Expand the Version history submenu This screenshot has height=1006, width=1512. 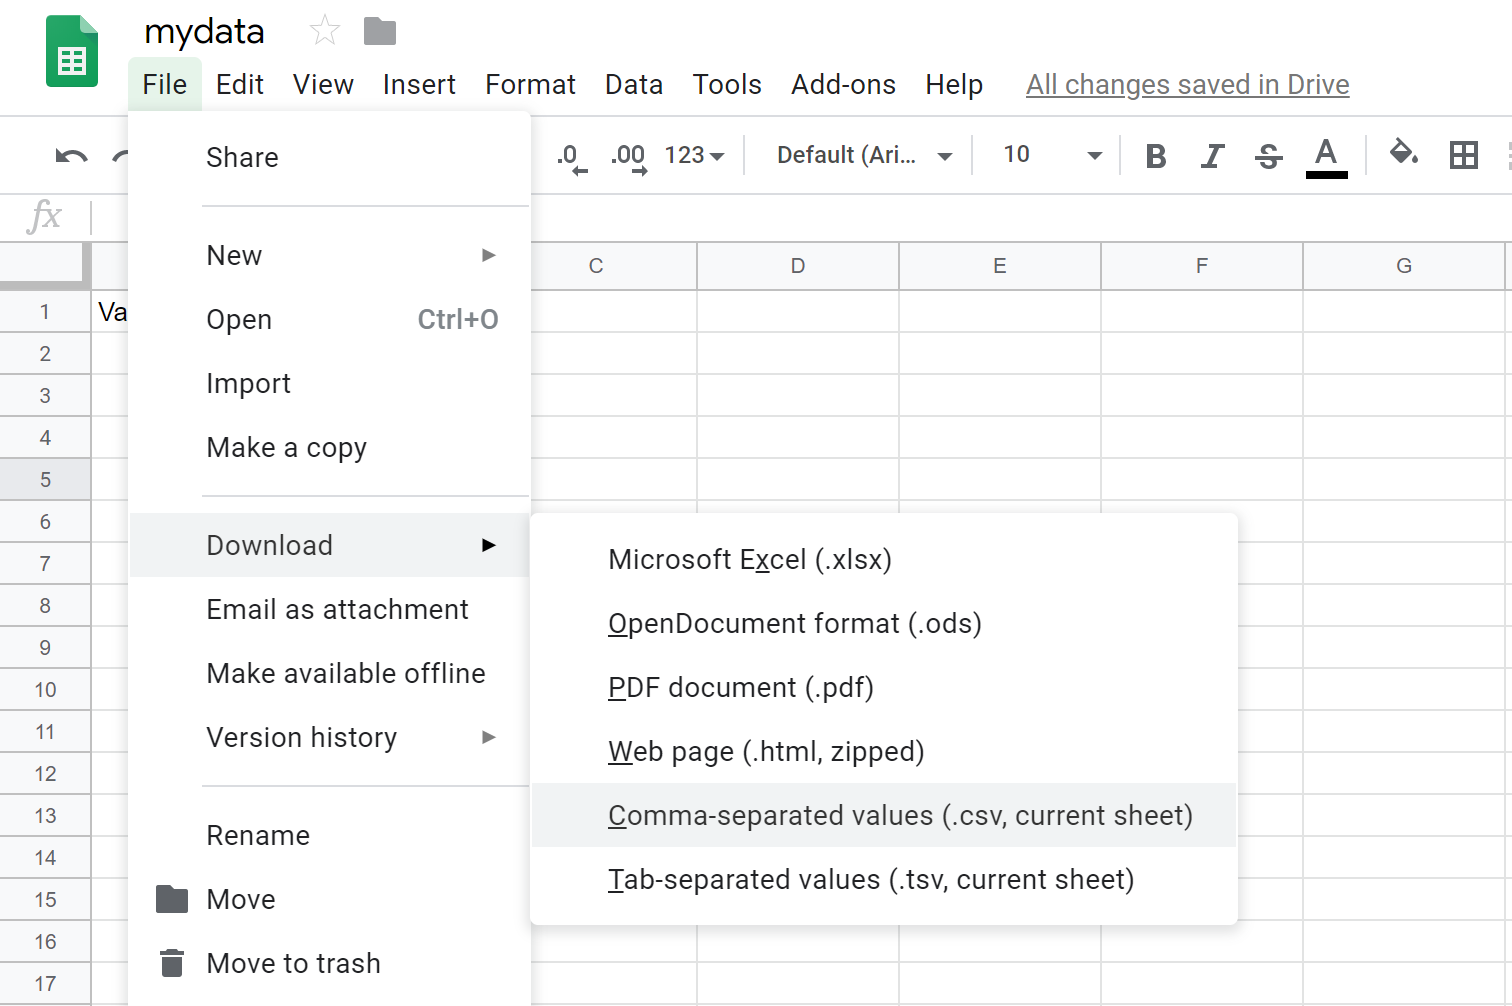329,737
